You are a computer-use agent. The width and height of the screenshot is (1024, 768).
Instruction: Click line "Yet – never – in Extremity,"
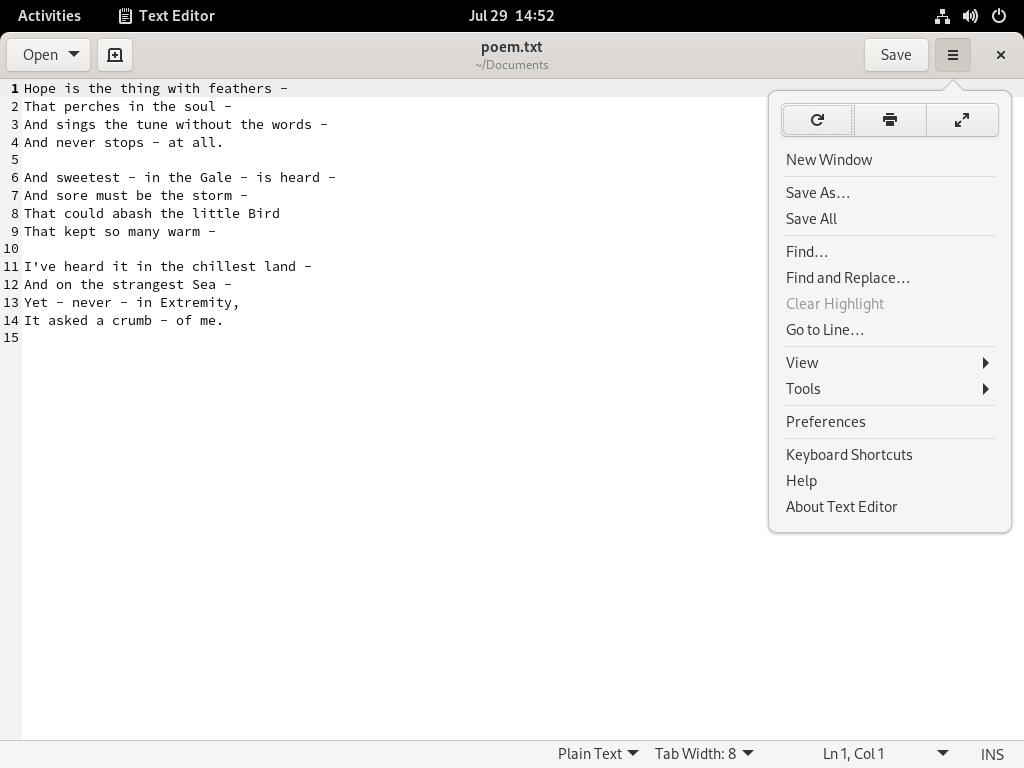132,302
